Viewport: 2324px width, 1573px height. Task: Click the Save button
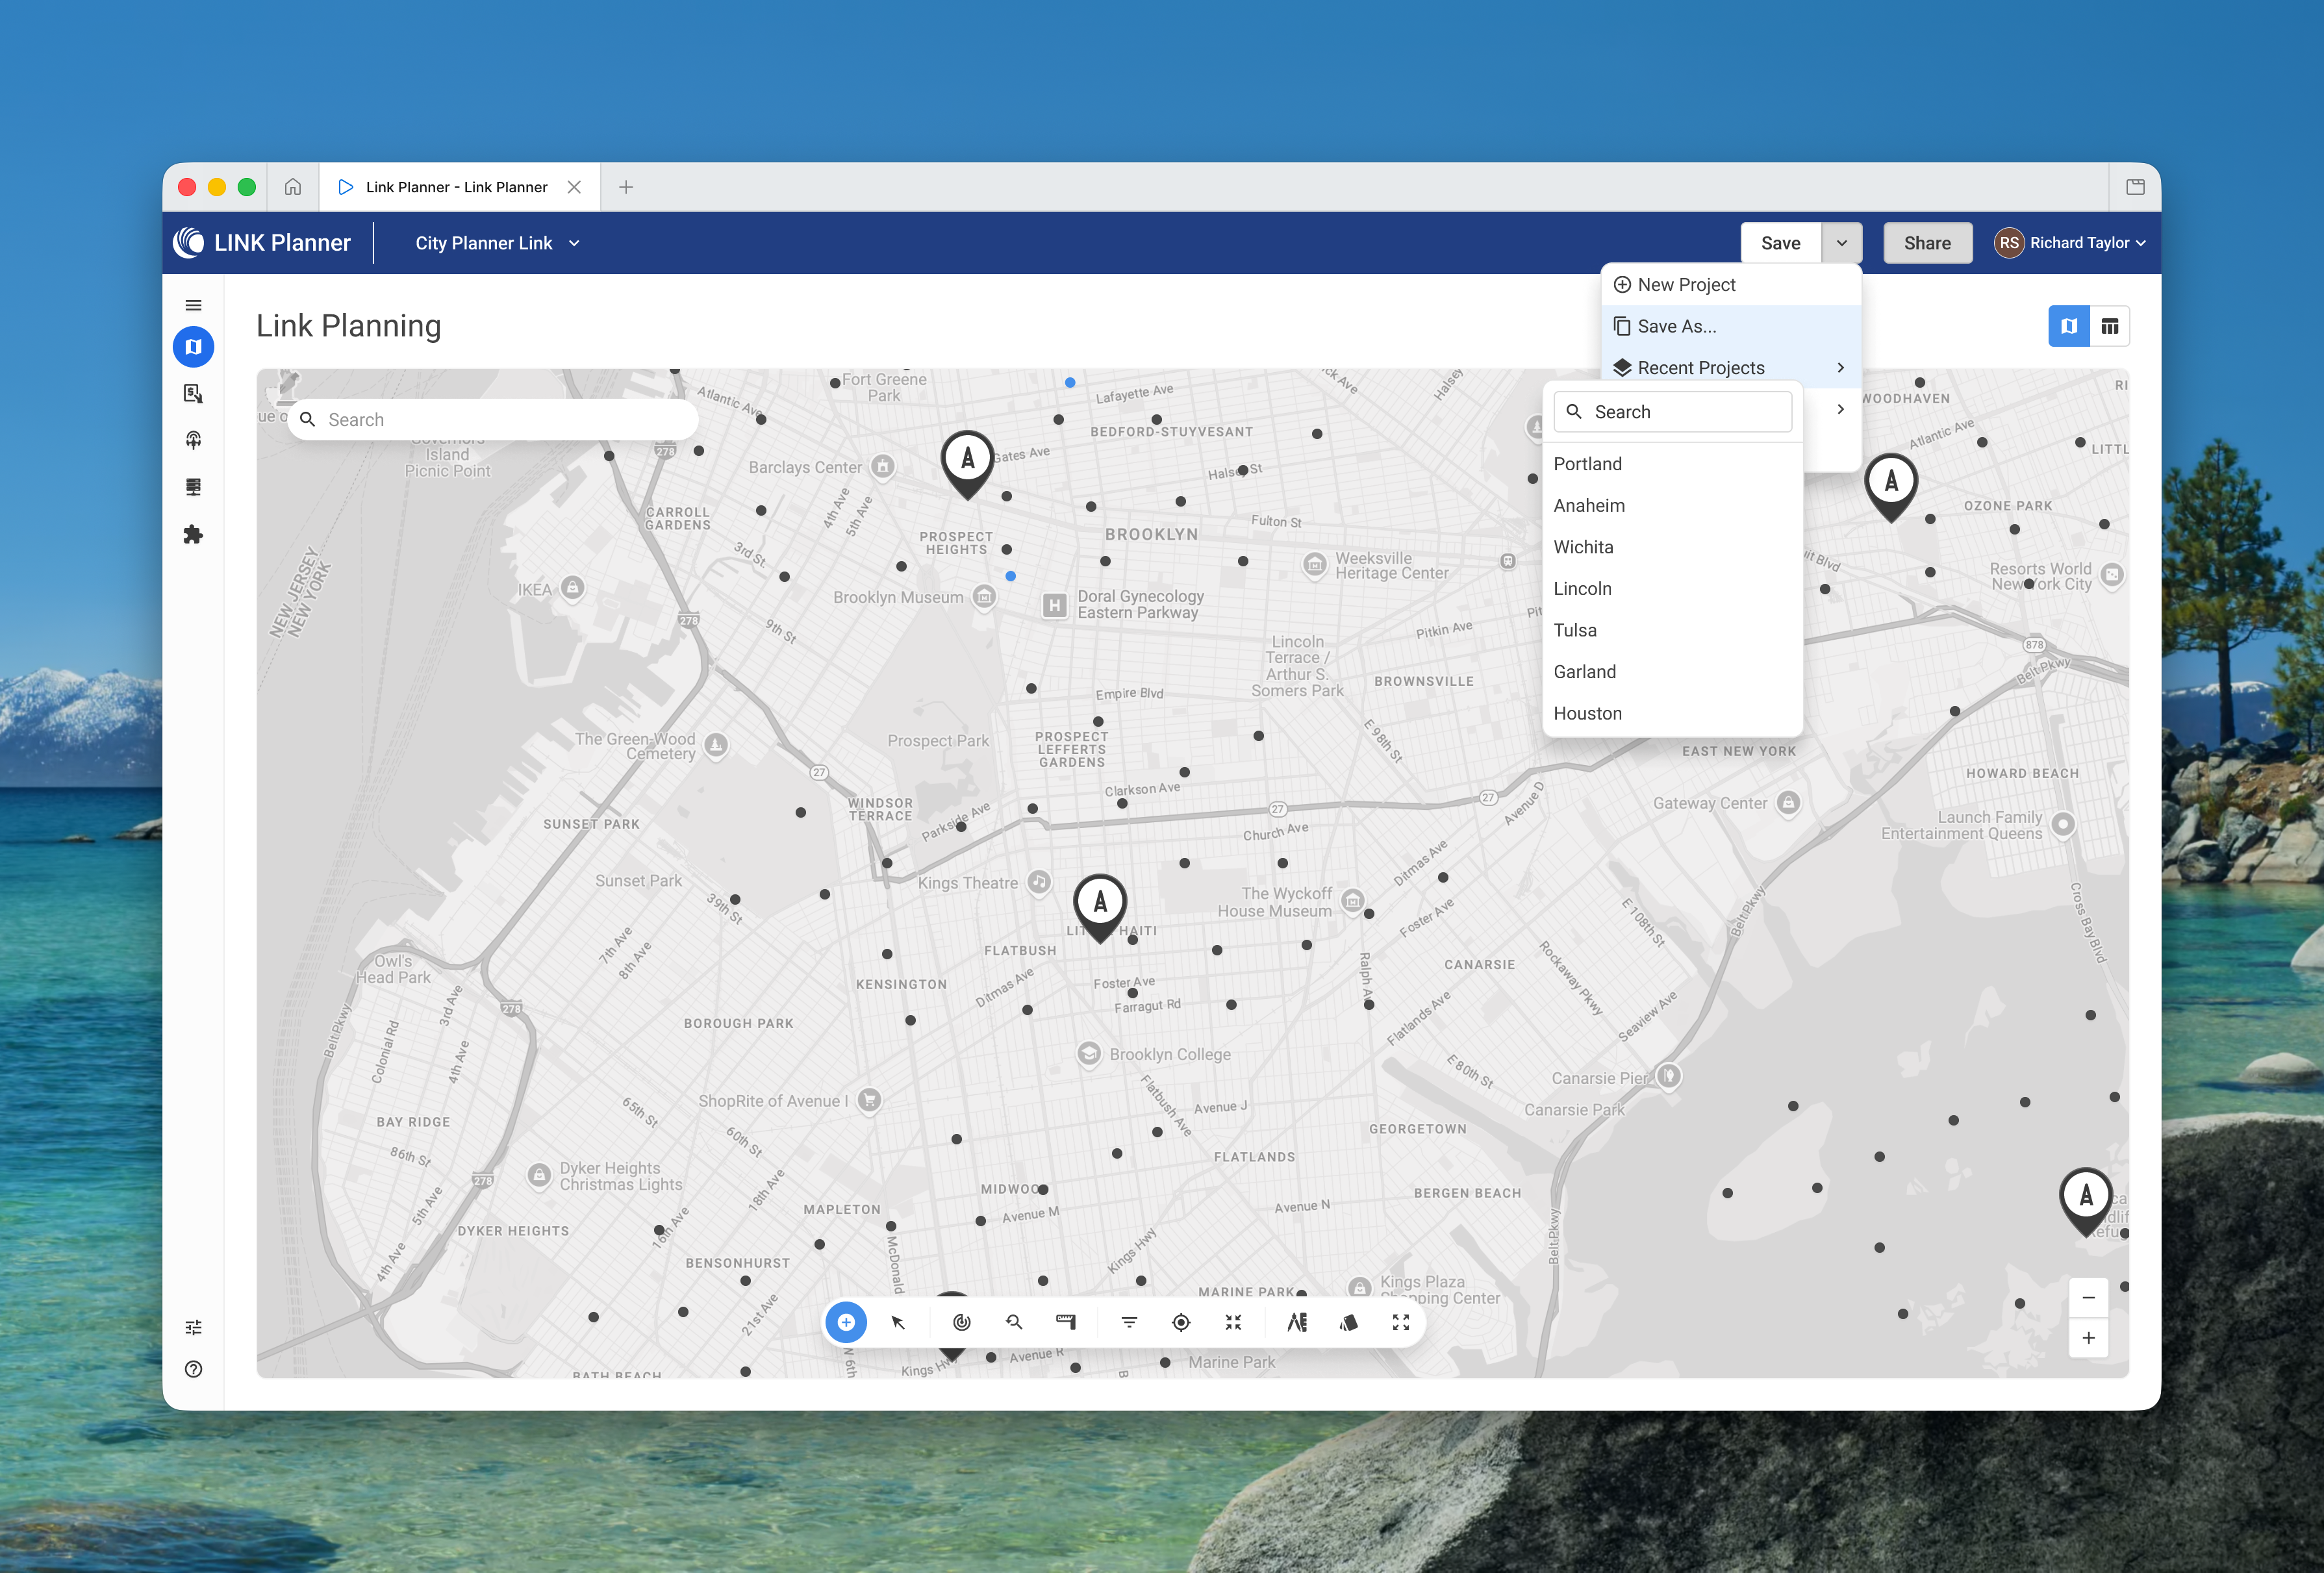(1780, 243)
